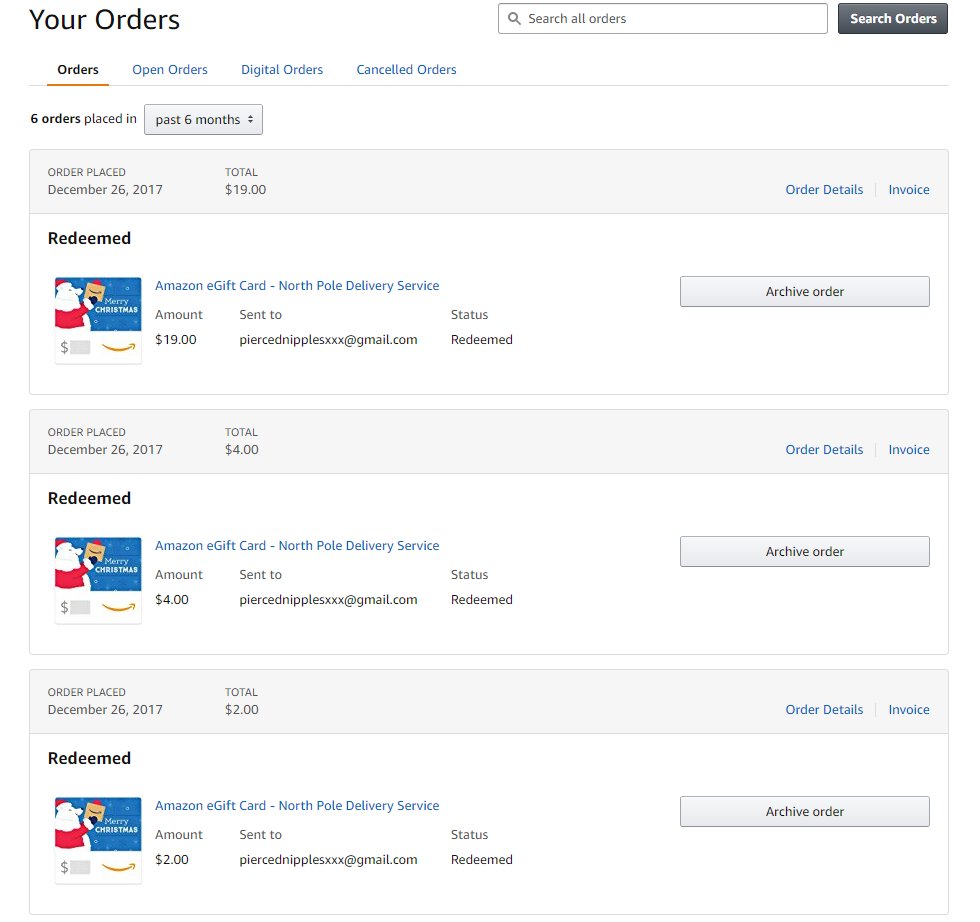This screenshot has width=980, height=922.
Task: Click the recipient email in the $2.00 order
Action: (x=328, y=860)
